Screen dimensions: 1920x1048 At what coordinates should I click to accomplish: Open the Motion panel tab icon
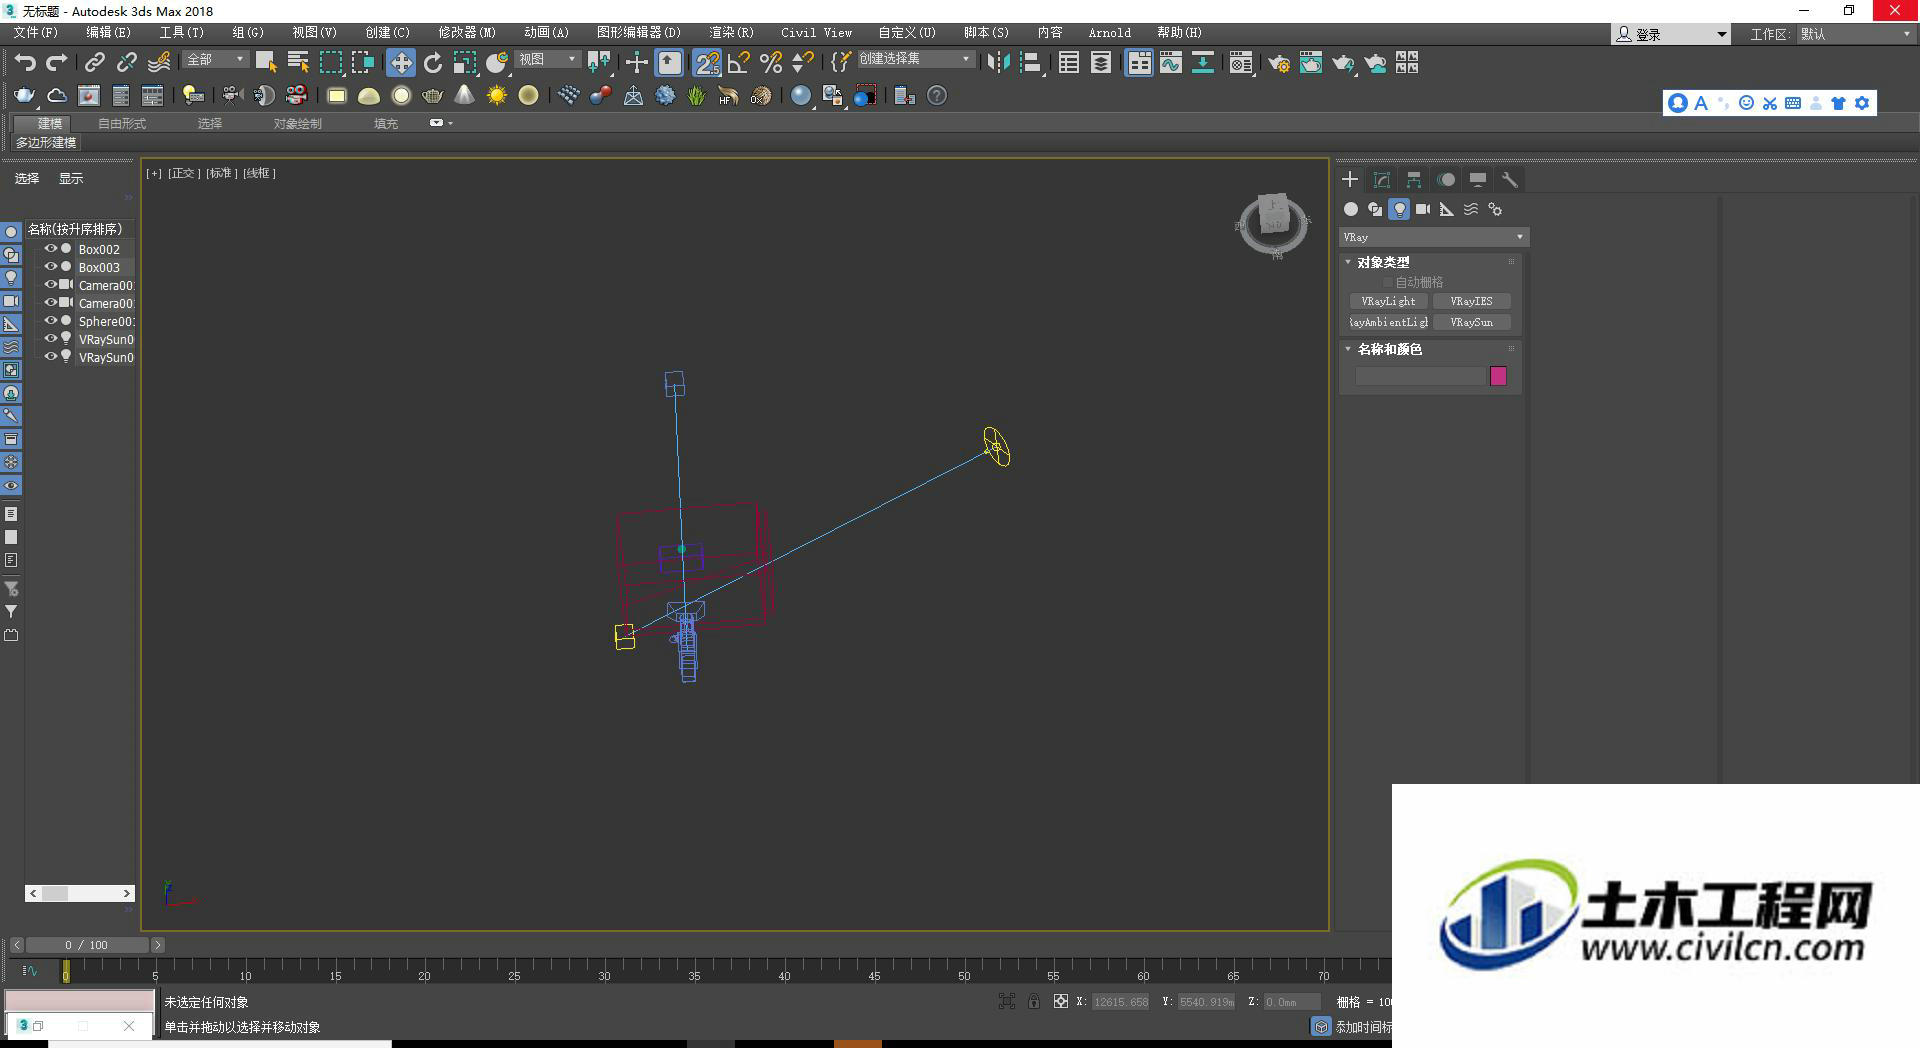(1446, 179)
